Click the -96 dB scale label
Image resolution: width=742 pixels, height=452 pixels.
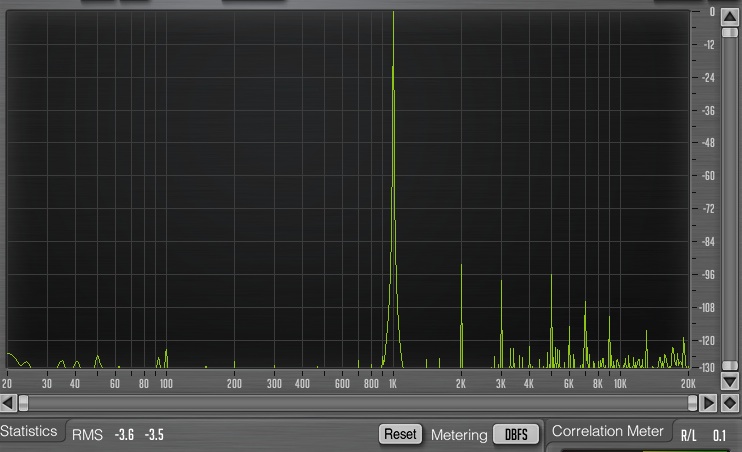pos(708,275)
